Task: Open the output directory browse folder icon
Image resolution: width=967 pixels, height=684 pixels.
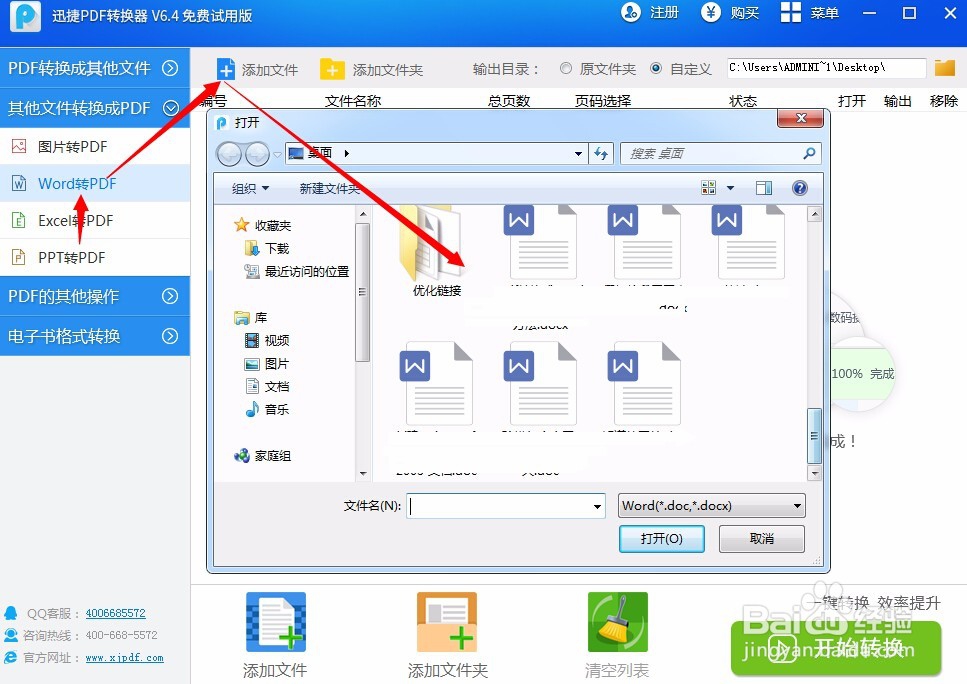Action: (944, 68)
